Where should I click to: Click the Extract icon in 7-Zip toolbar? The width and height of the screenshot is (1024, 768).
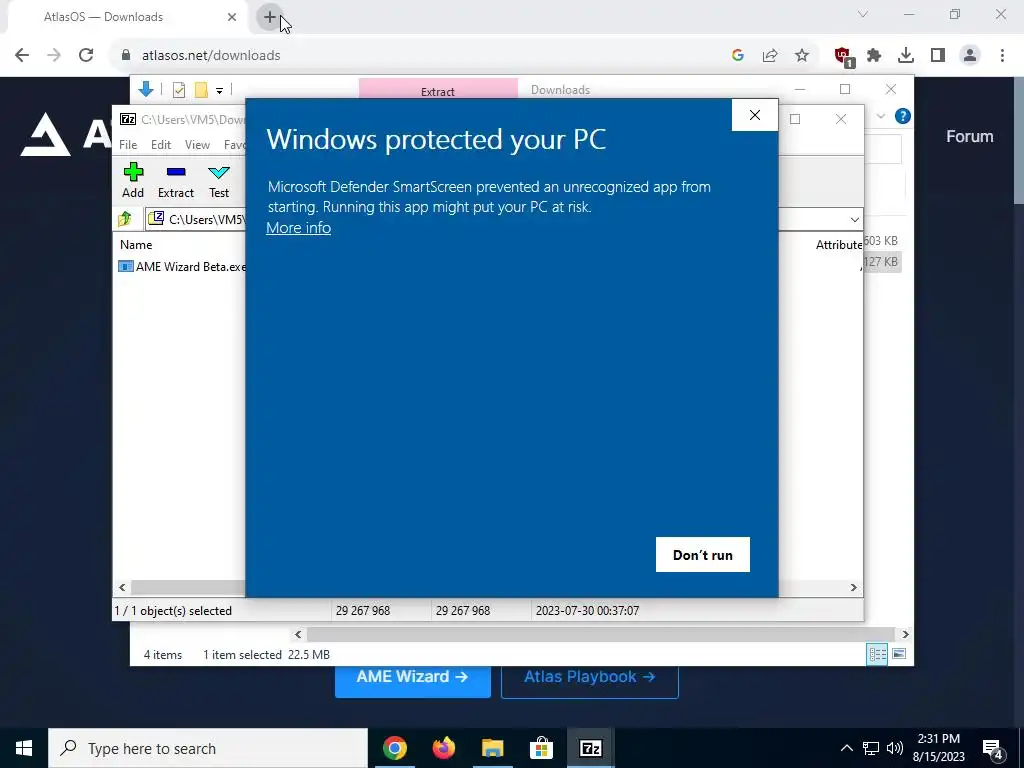point(176,180)
